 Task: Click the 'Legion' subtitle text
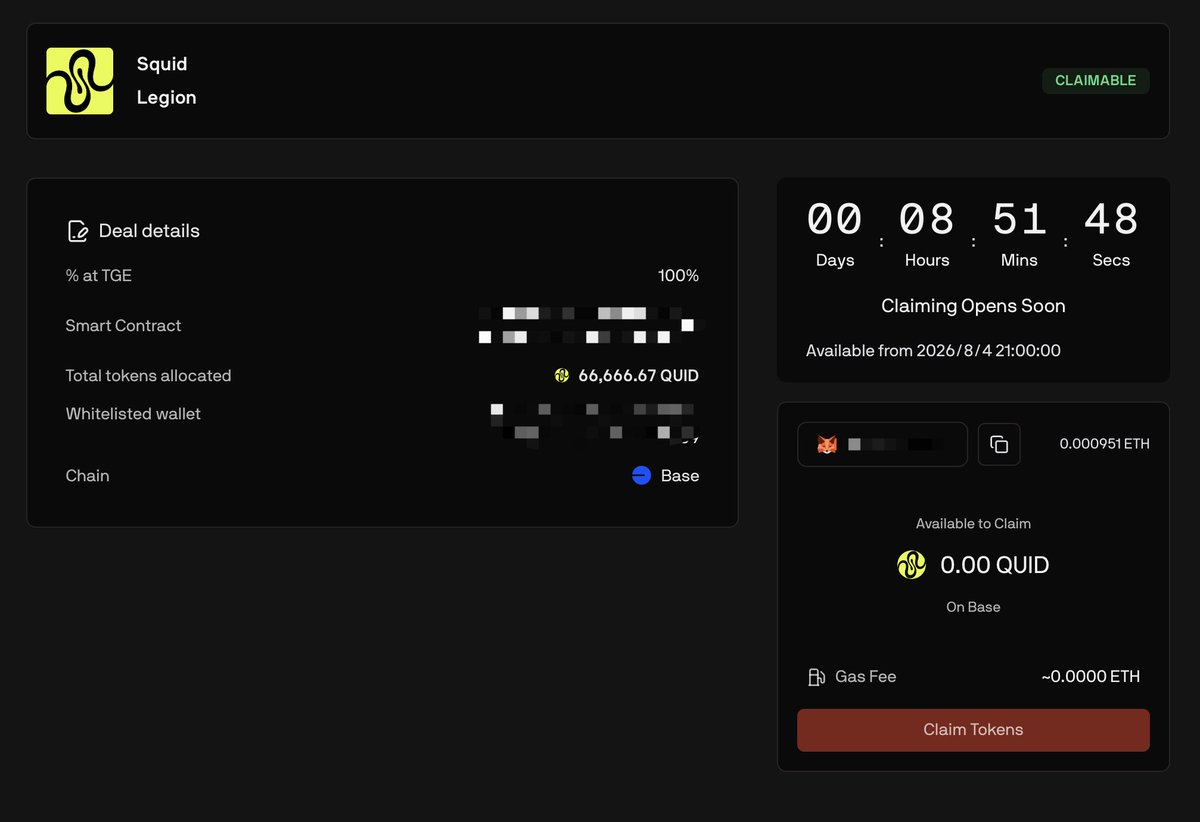click(x=166, y=98)
